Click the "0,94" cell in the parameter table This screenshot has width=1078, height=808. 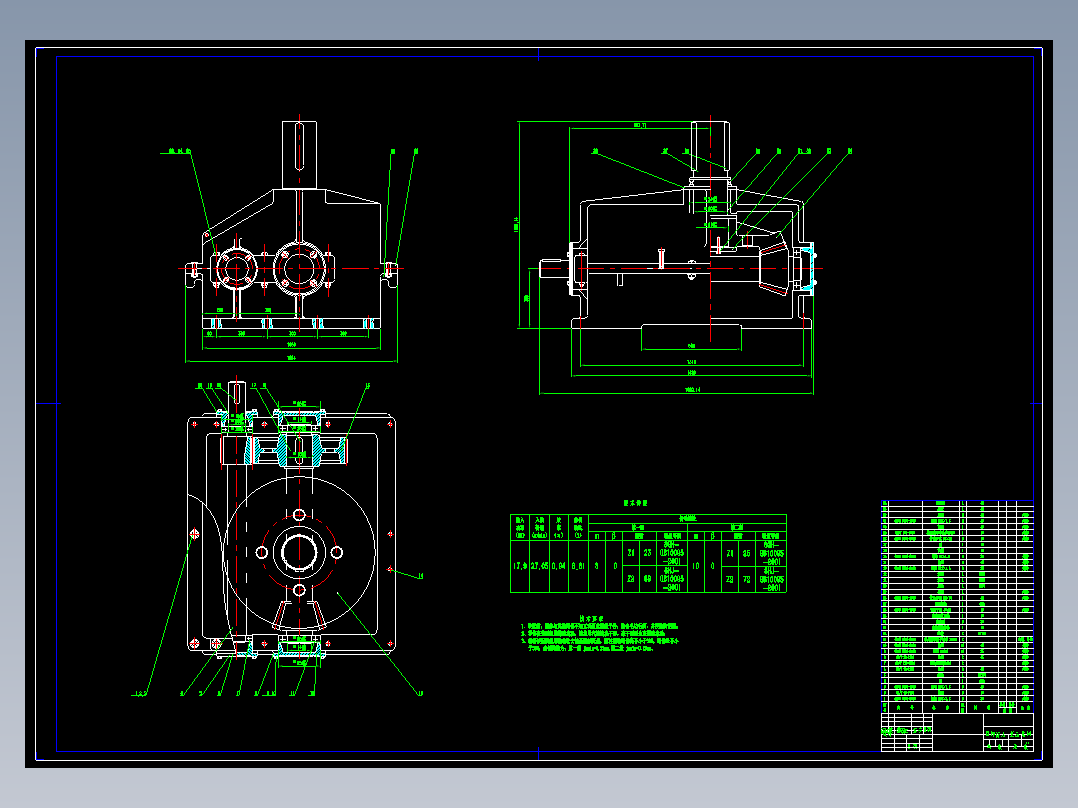pyautogui.click(x=559, y=566)
